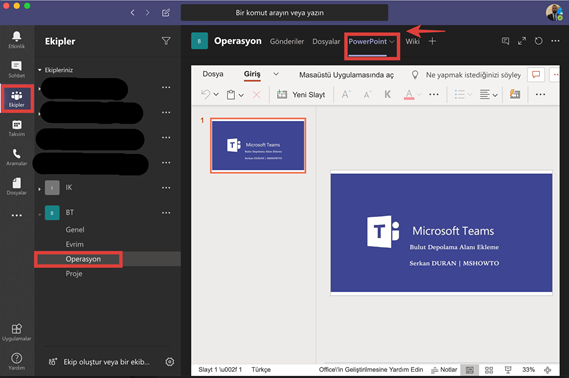The image size is (569, 378).
Task: Click the Designer ideas icon
Action: (515, 94)
